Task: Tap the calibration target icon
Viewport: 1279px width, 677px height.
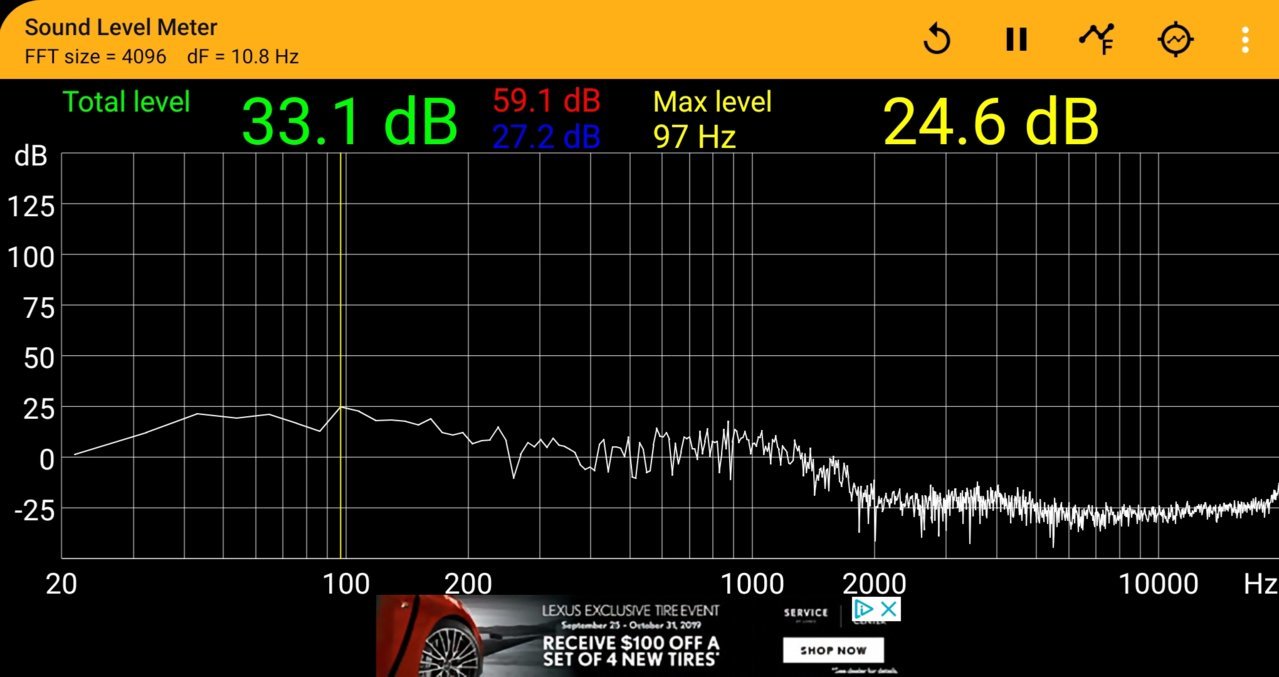Action: pos(1176,39)
